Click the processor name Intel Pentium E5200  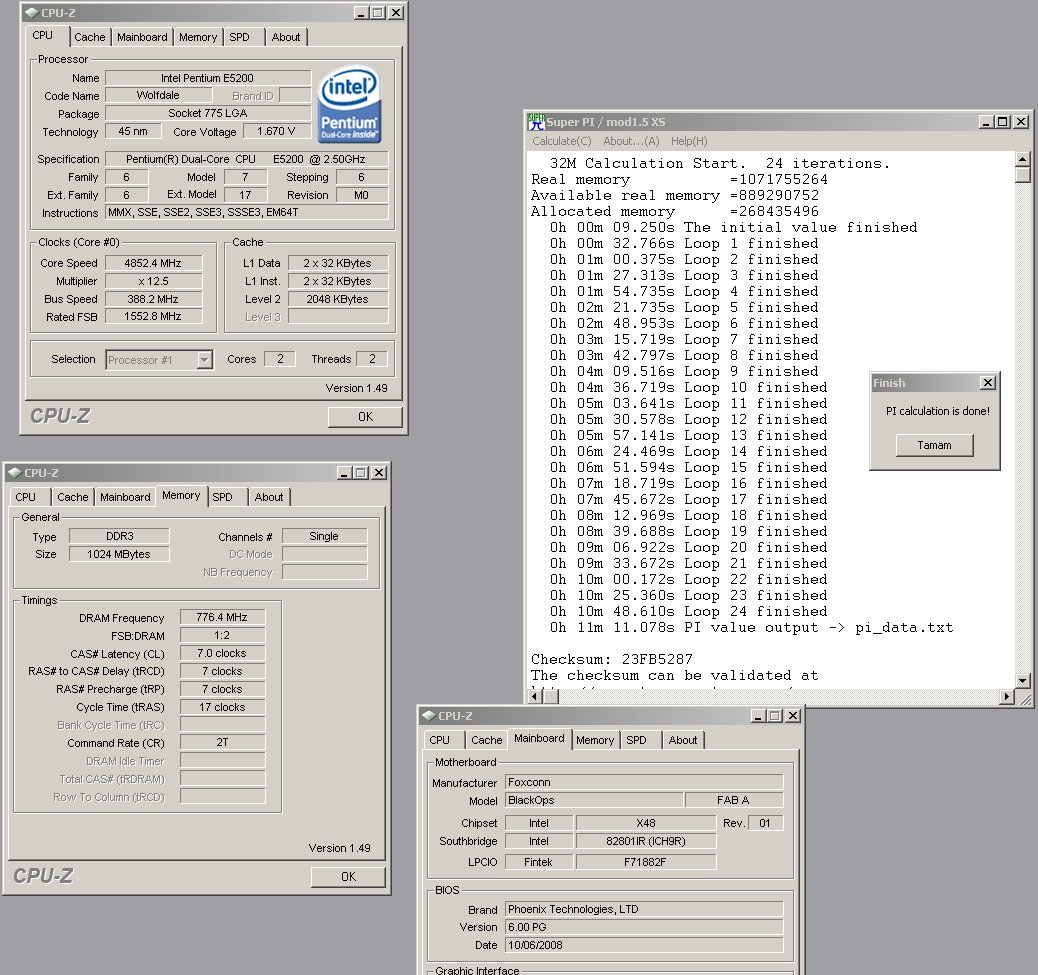click(x=207, y=78)
